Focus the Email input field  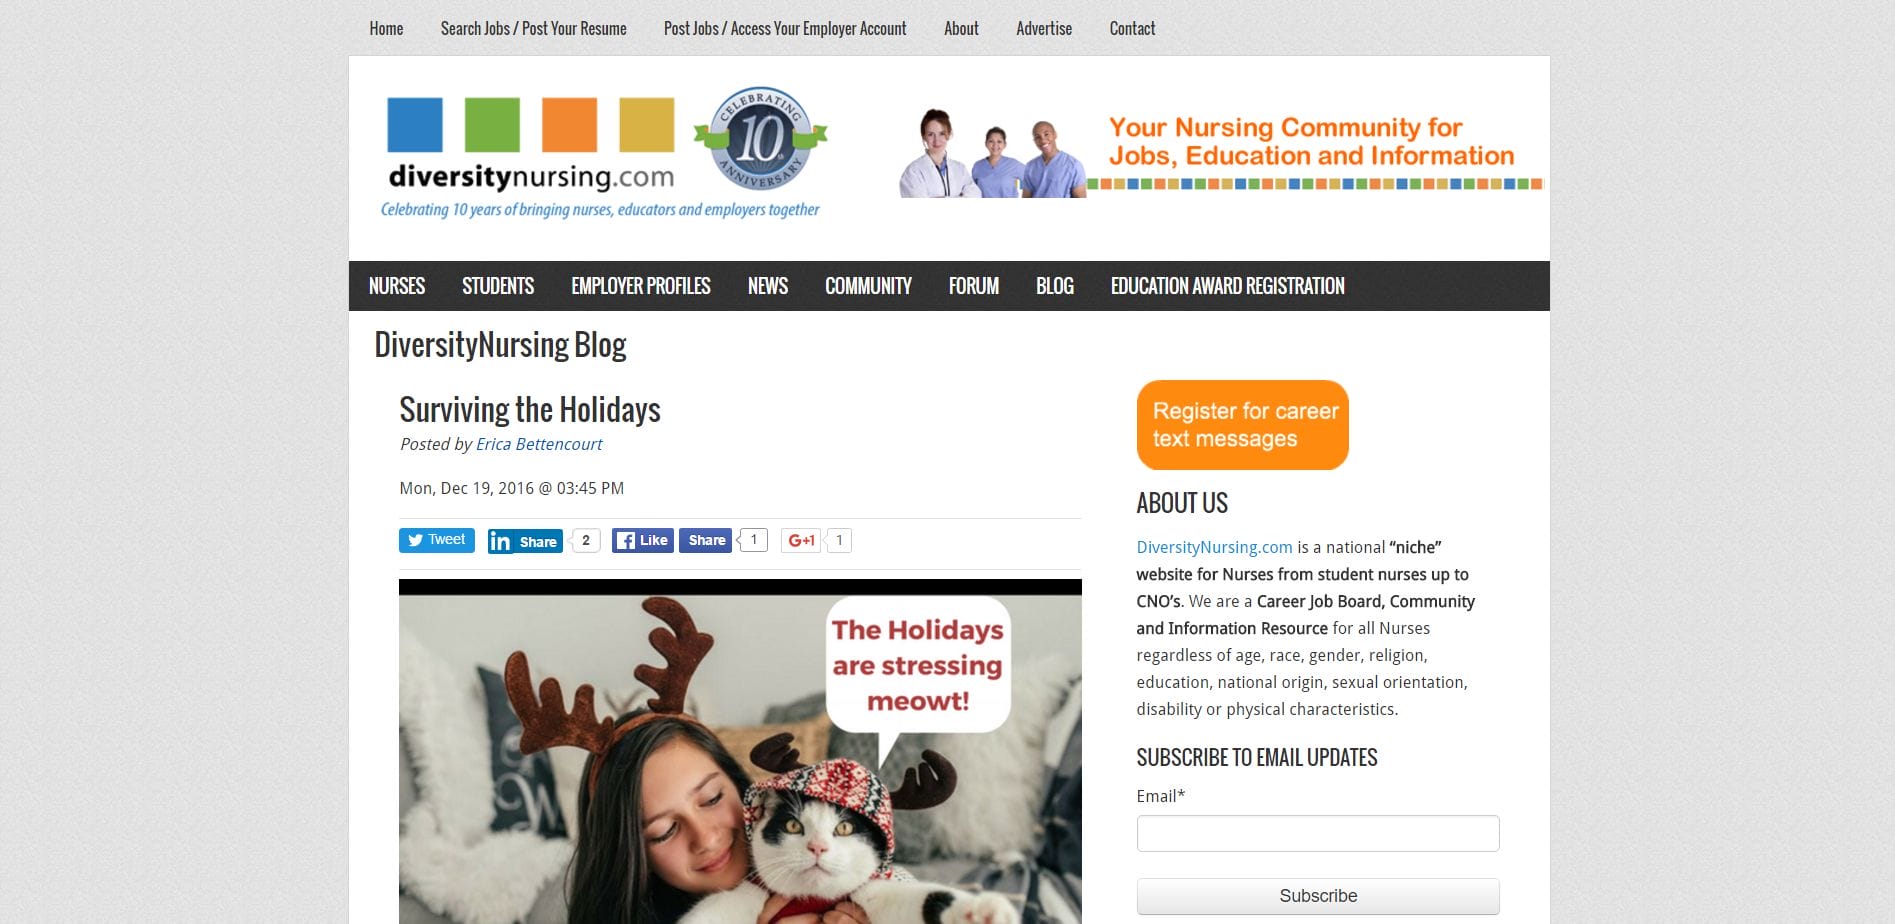[x=1318, y=834]
